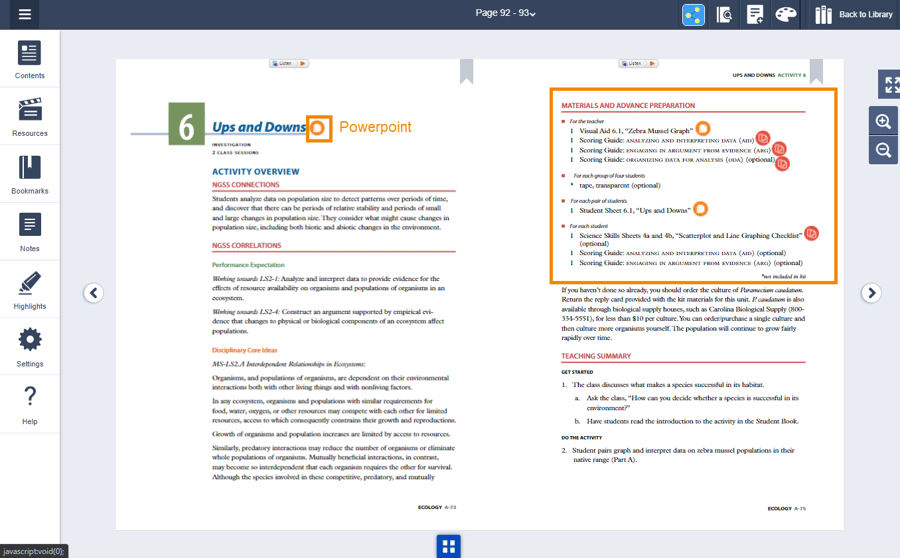Click the add note icon
The width and height of the screenshot is (900, 558).
tap(755, 14)
